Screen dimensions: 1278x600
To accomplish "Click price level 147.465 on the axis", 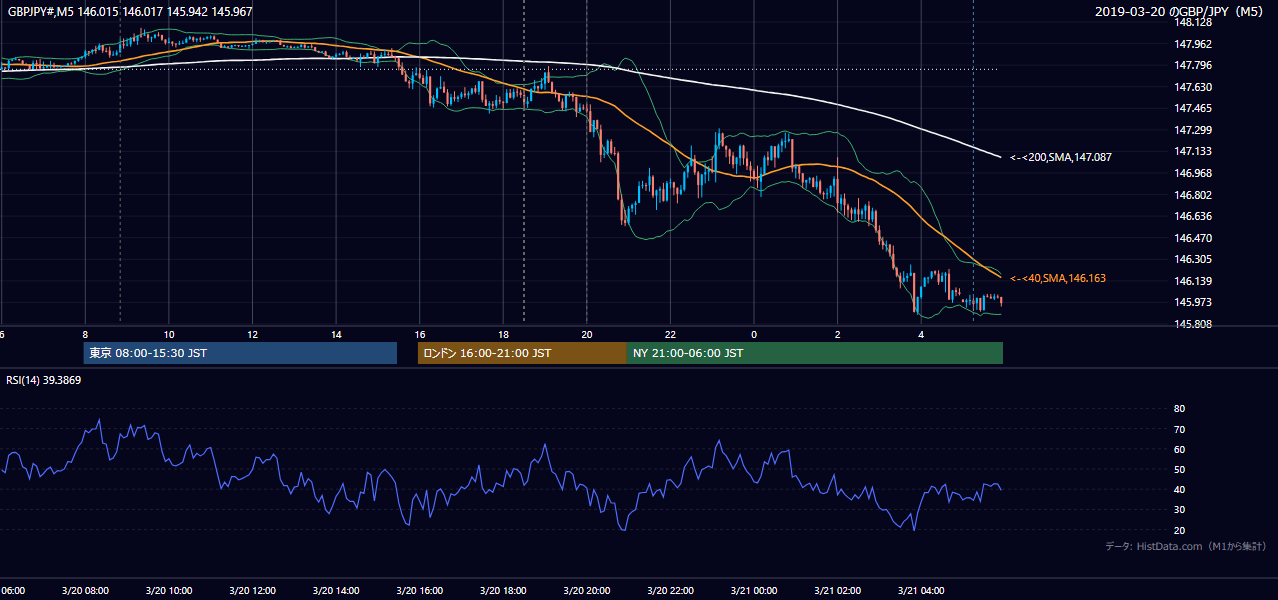I will [1193, 108].
